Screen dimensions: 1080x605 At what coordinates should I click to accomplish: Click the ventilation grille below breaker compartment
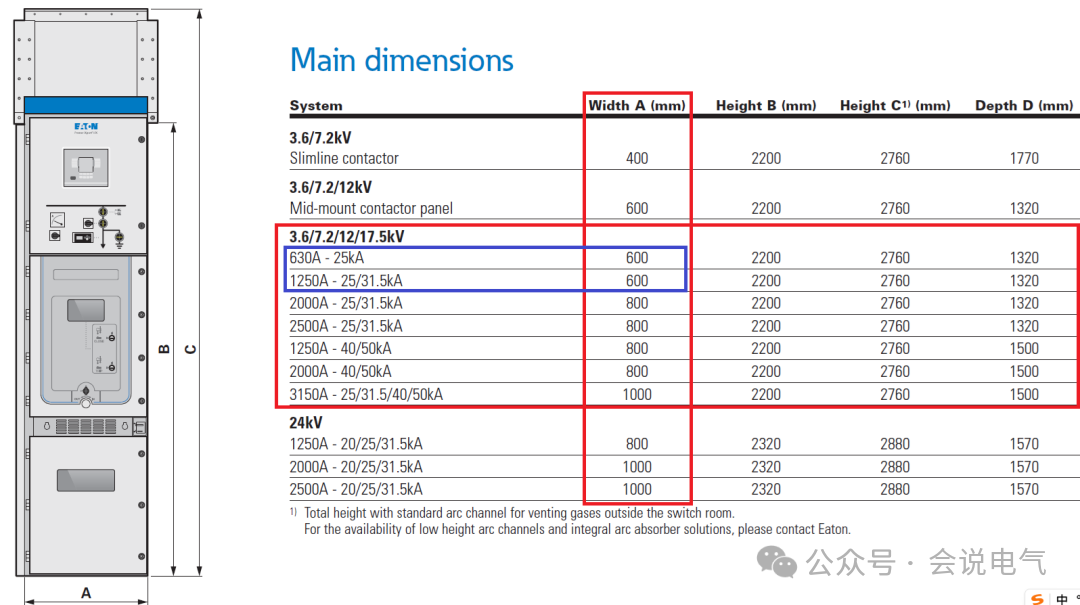pyautogui.click(x=86, y=426)
